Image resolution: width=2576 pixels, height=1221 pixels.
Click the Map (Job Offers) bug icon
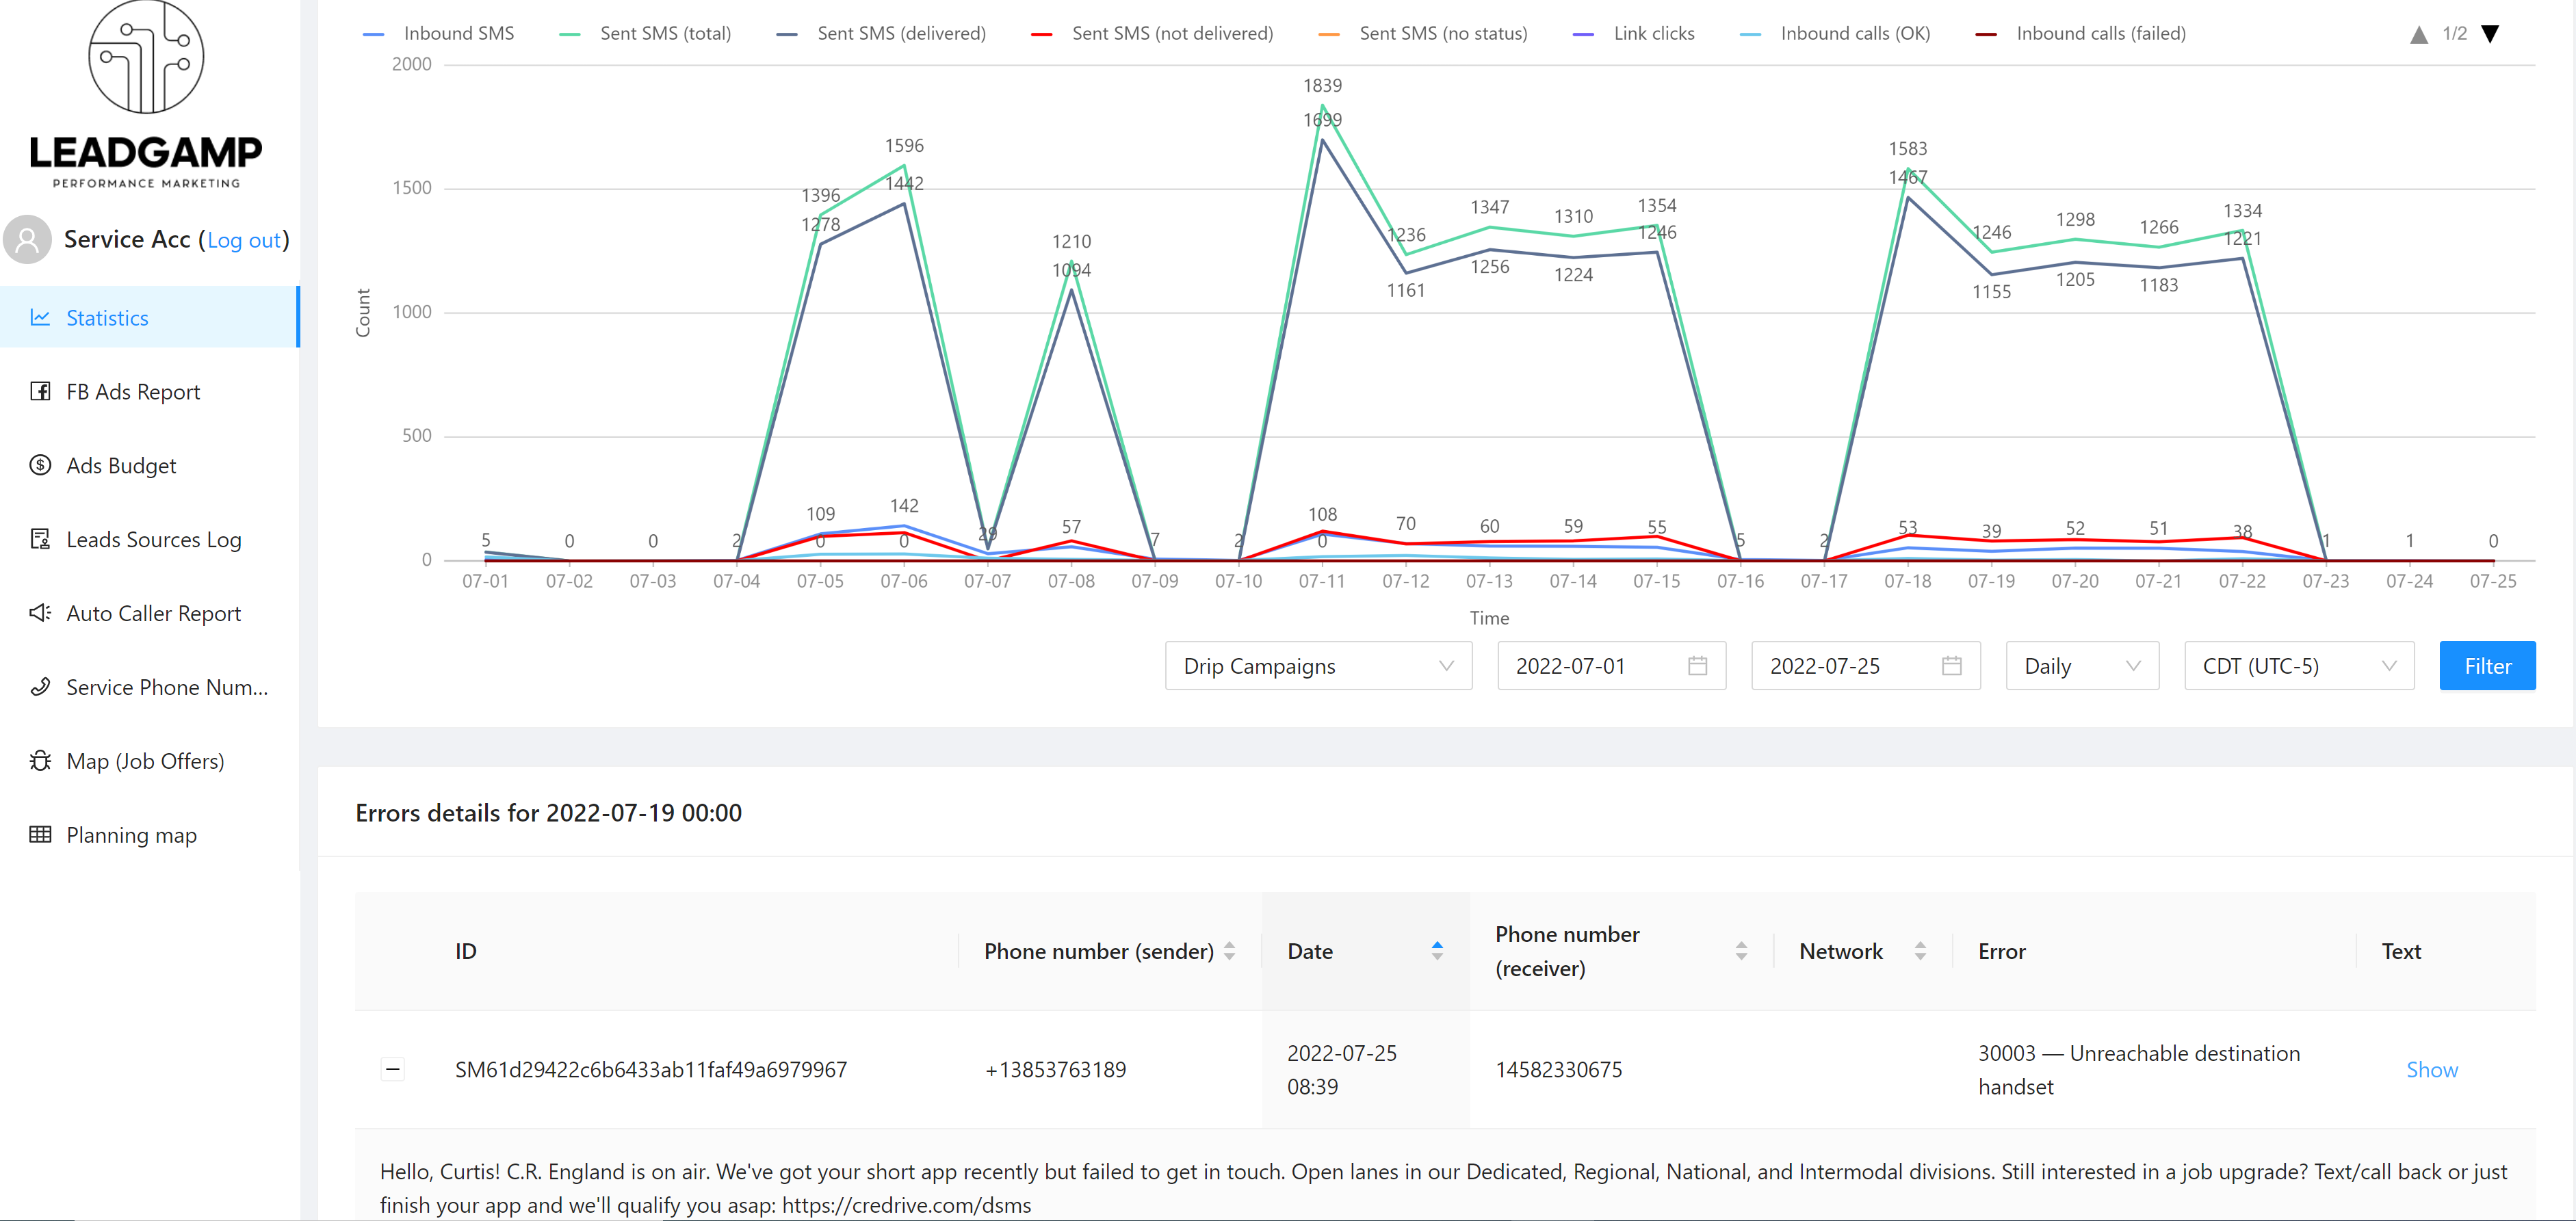pyautogui.click(x=40, y=762)
